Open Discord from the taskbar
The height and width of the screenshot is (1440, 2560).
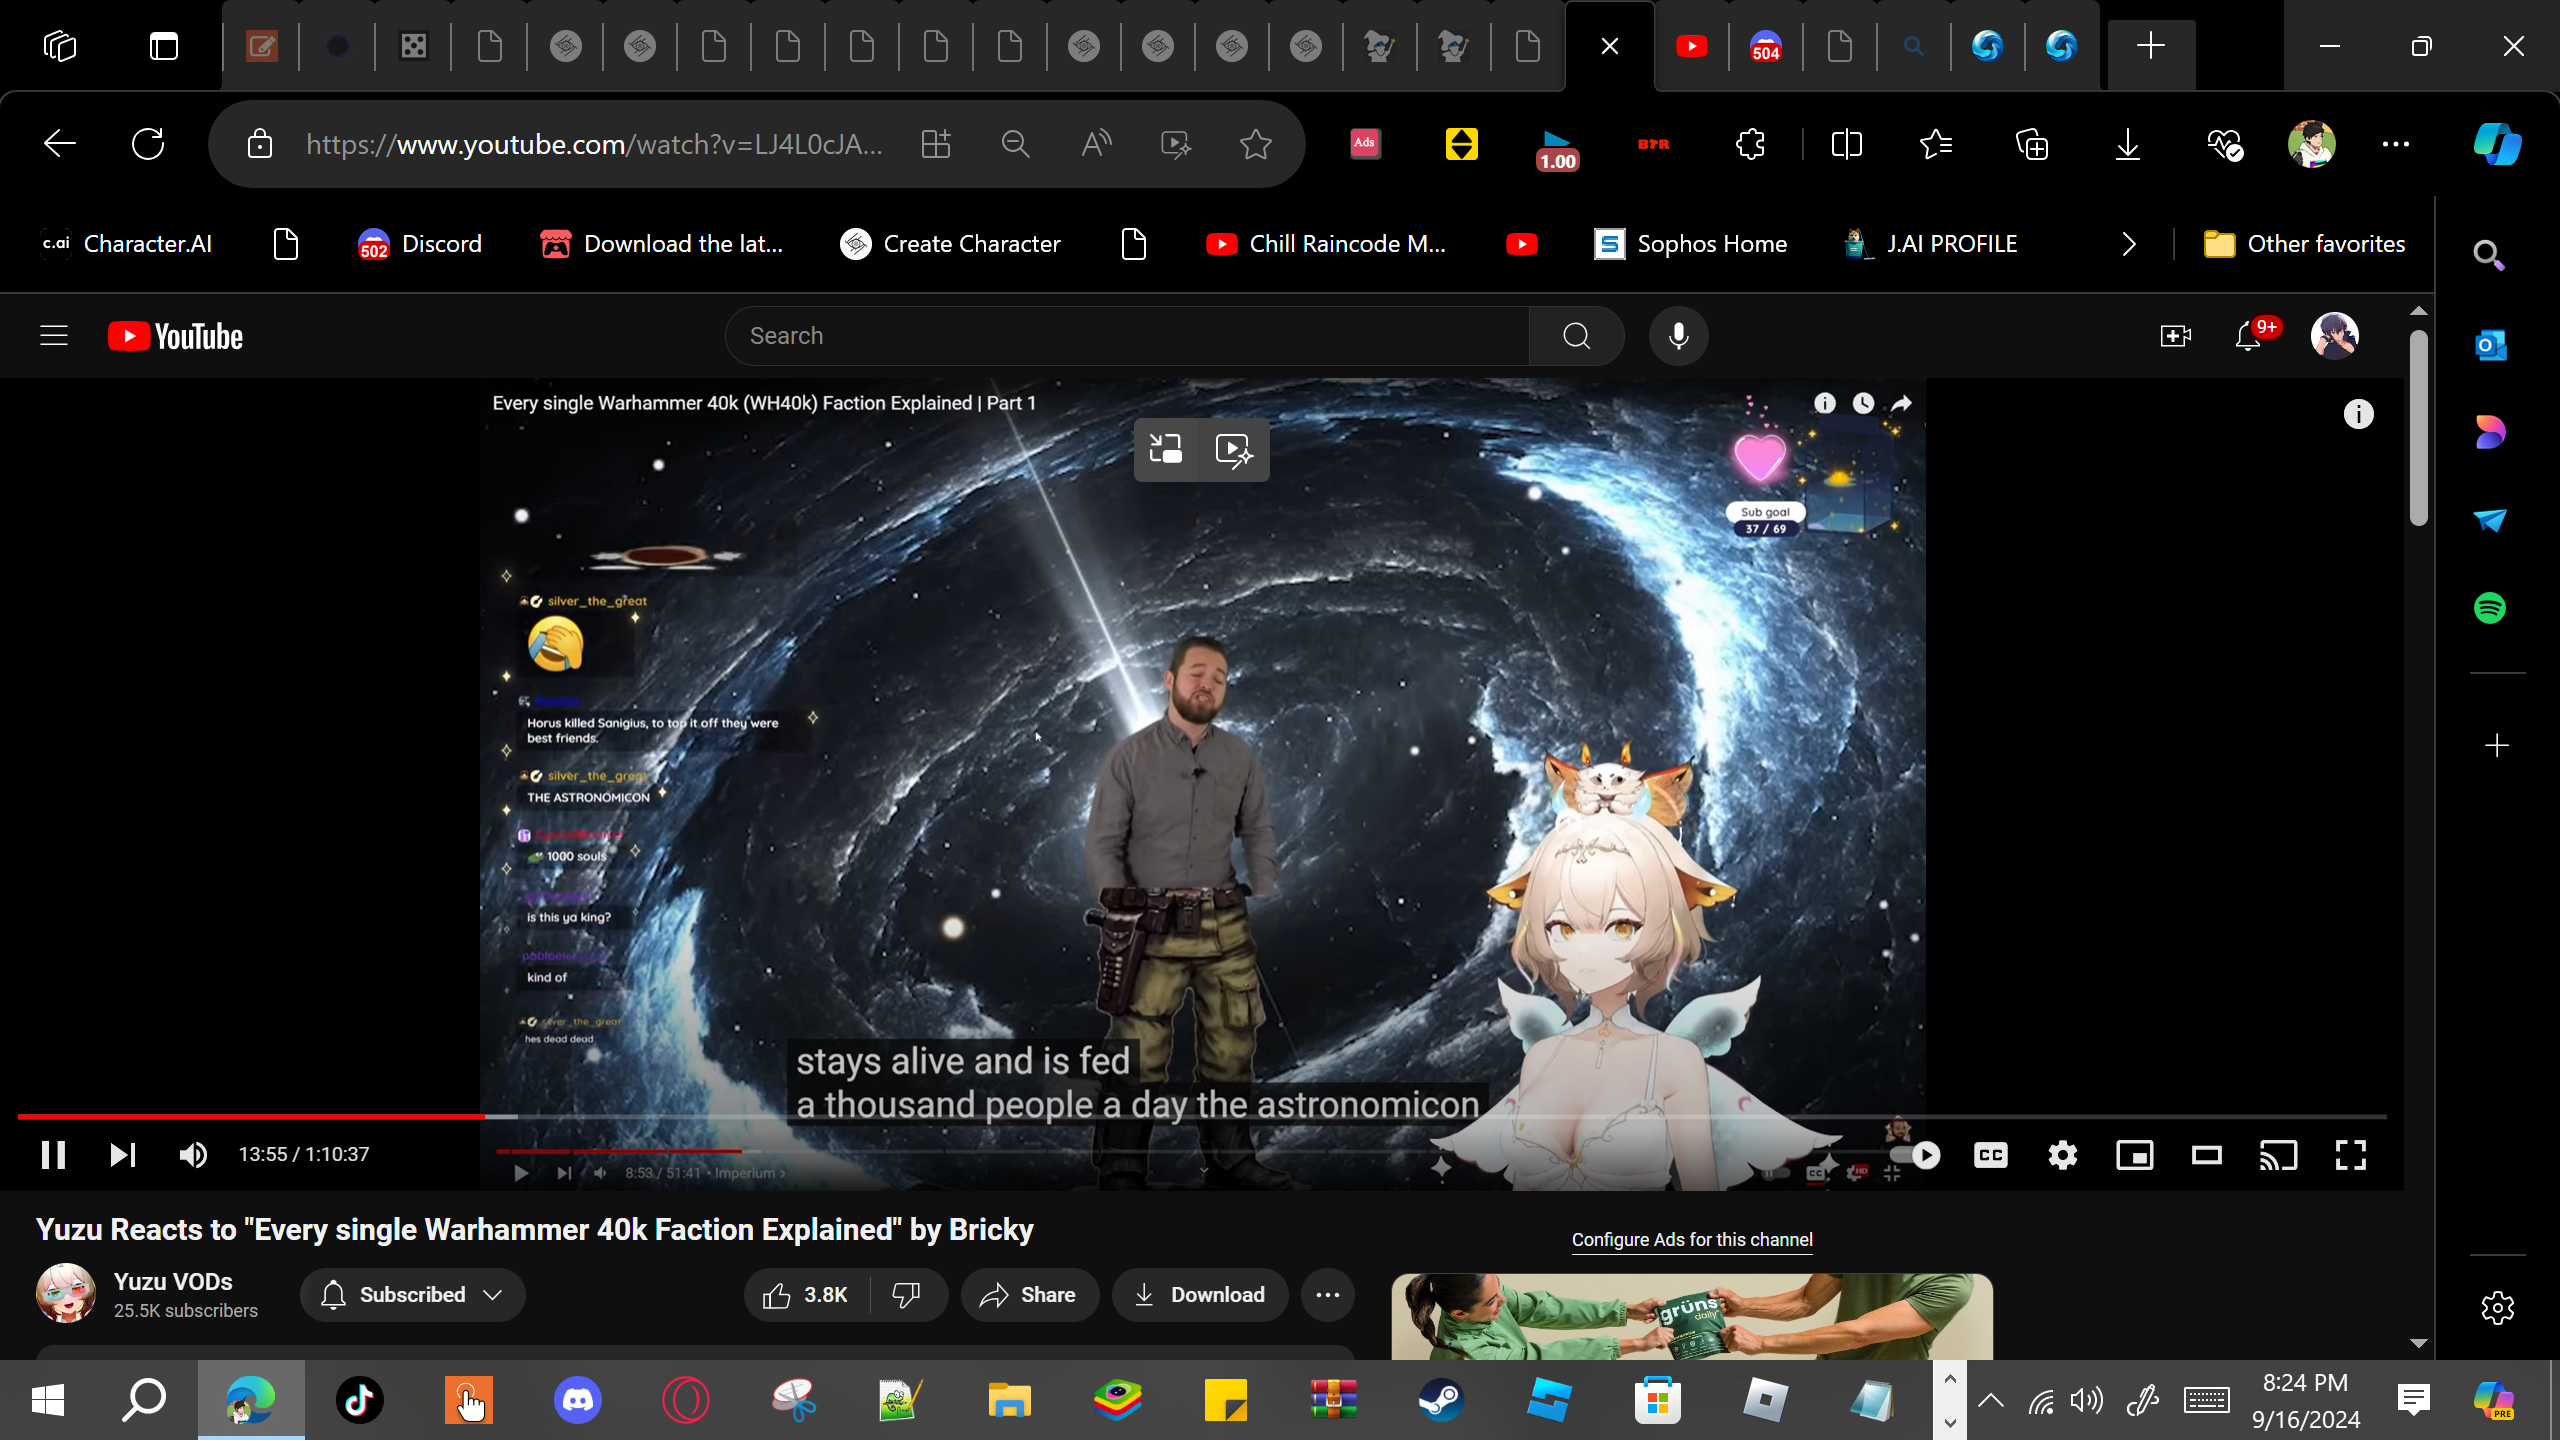coord(578,1400)
